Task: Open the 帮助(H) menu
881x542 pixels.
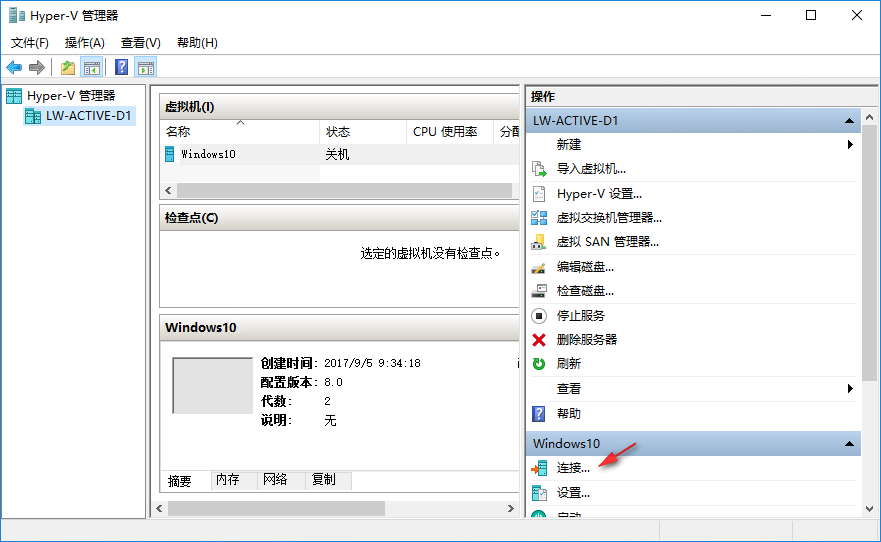Action: (197, 43)
